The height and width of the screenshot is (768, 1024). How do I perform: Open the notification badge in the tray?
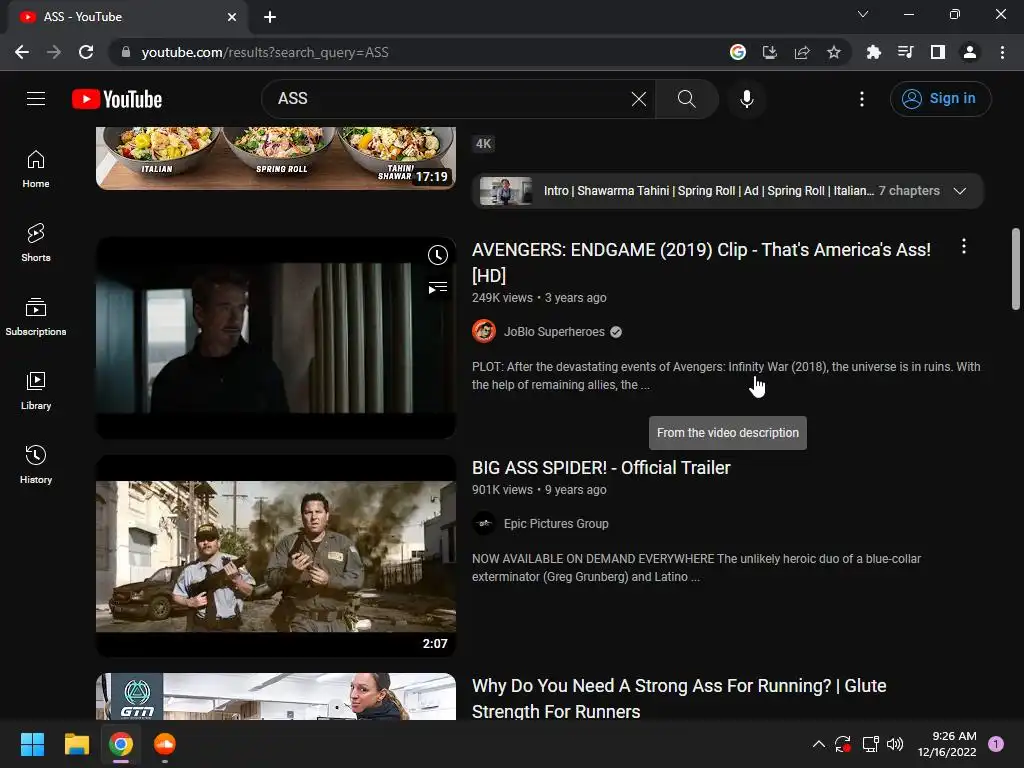[996, 744]
